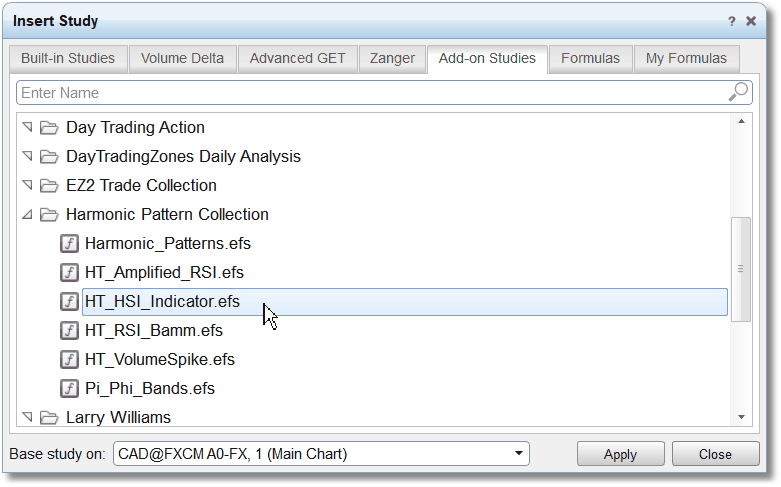Switch to the Built-in Studies tab

point(68,58)
